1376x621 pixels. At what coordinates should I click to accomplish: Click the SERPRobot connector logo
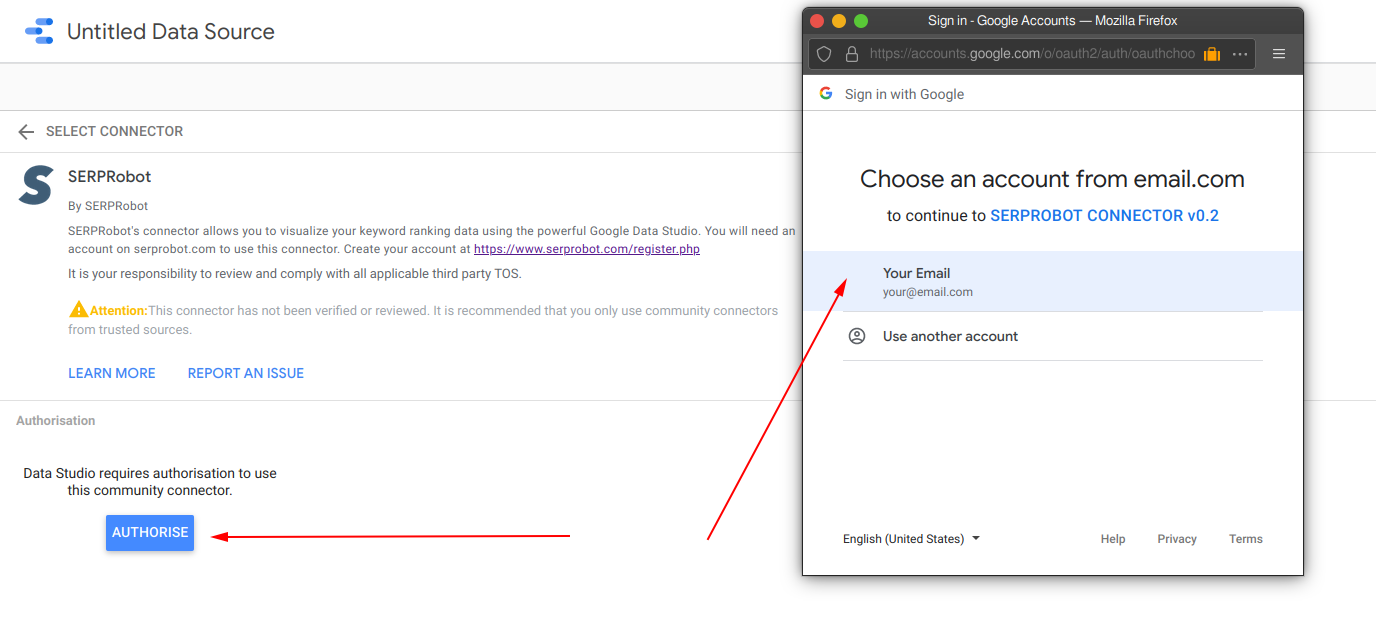point(36,185)
